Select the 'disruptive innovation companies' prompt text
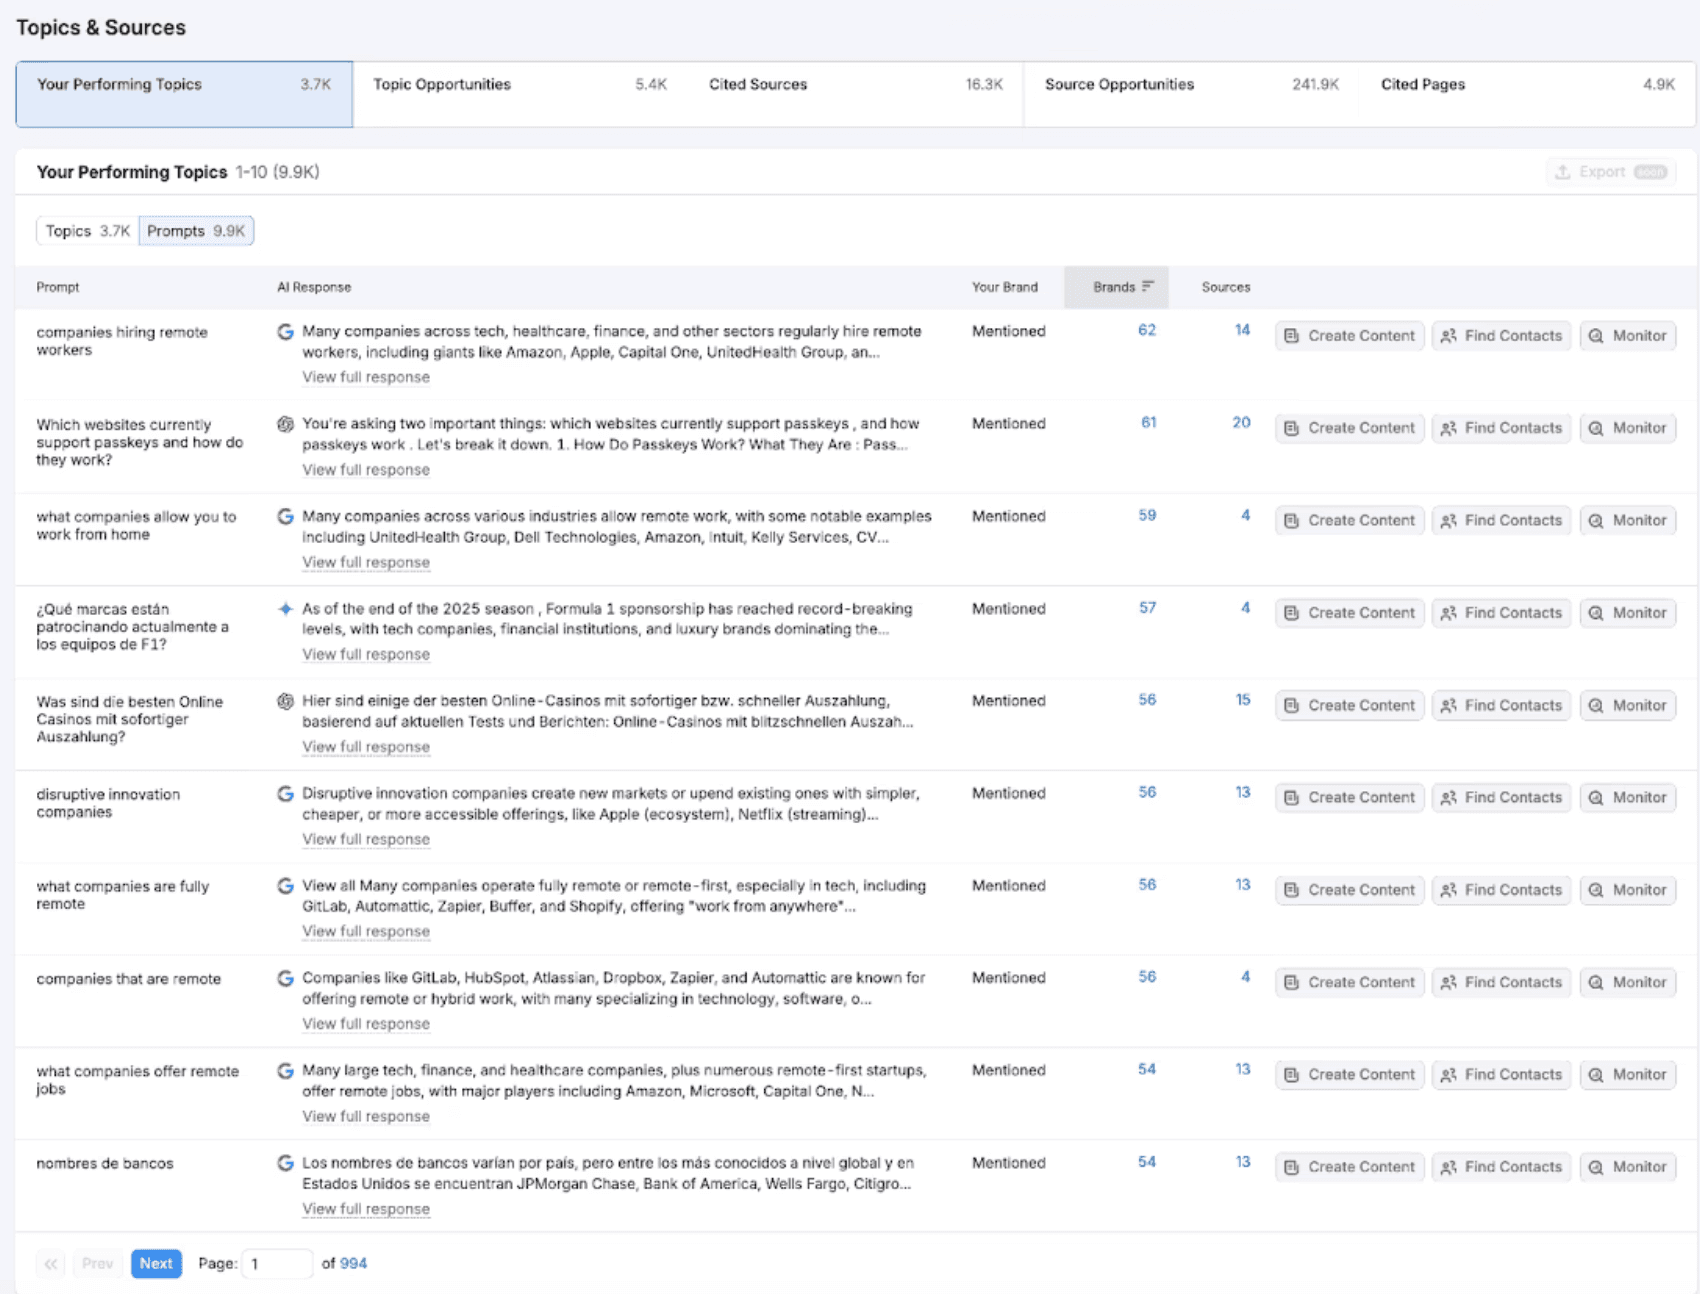The width and height of the screenshot is (1700, 1294). pyautogui.click(x=108, y=803)
